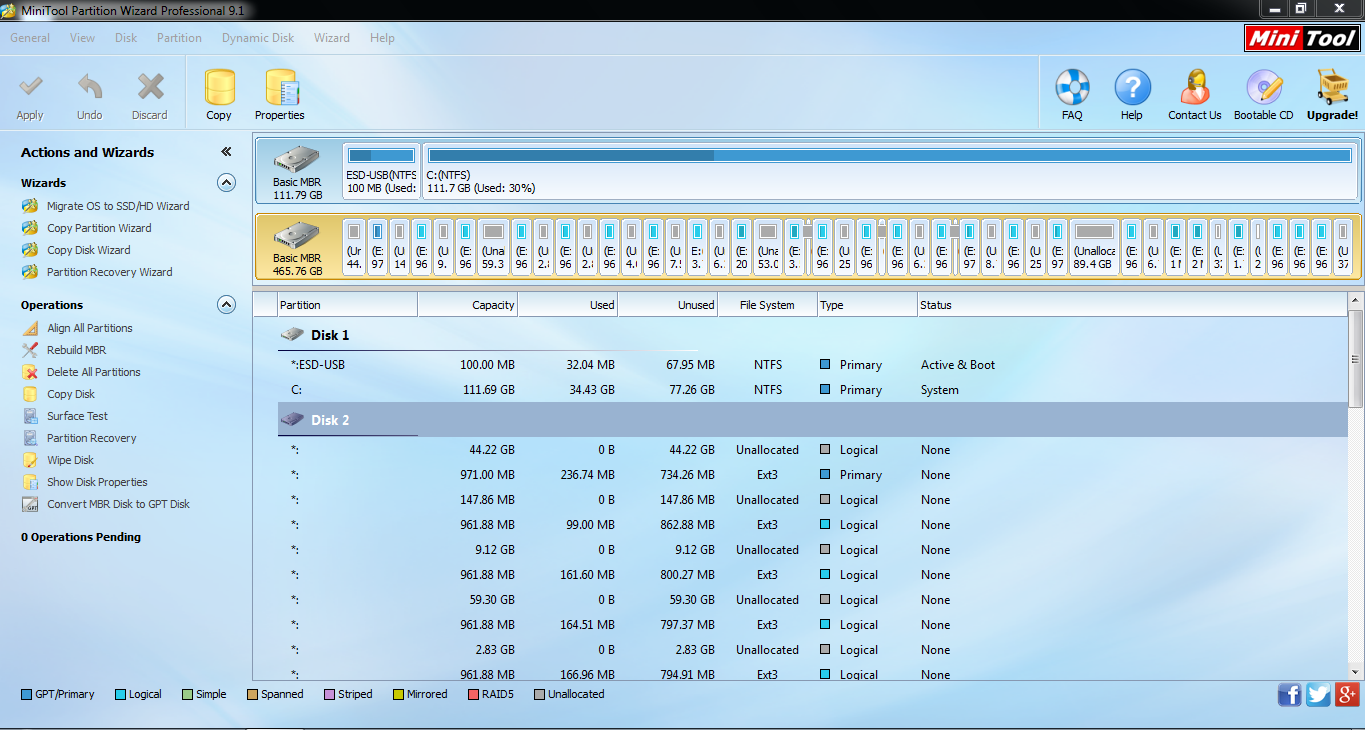Click the Show Disk Properties icon

[x=30, y=482]
